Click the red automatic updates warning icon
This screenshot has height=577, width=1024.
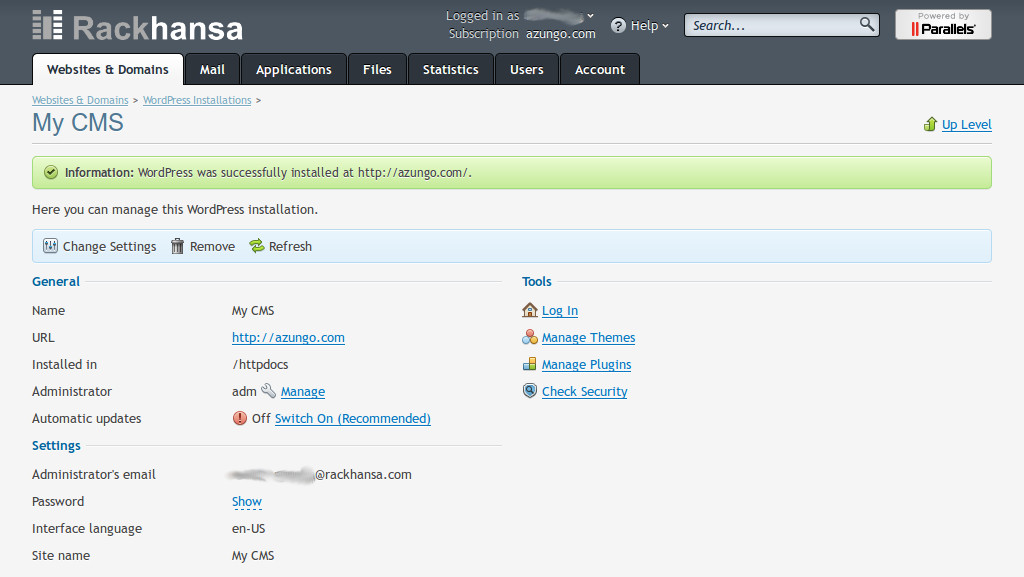[240, 418]
